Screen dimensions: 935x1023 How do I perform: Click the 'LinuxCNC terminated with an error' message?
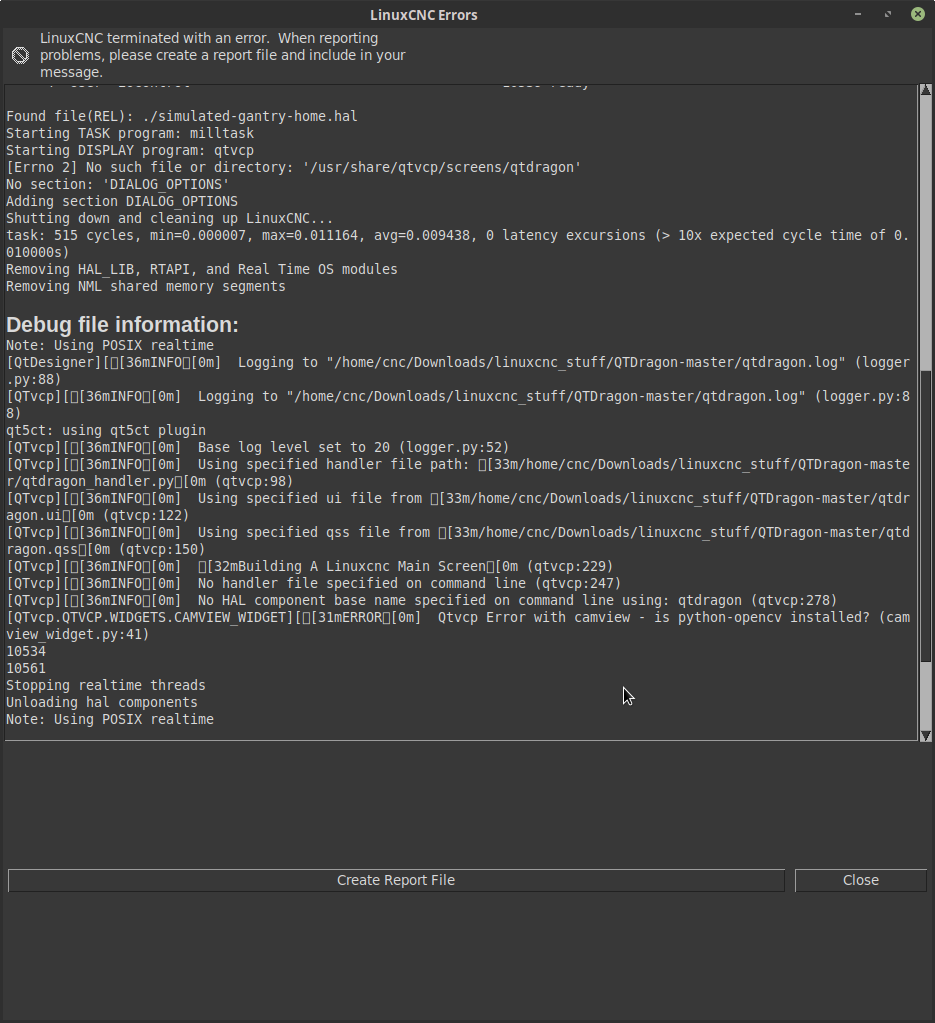click(222, 55)
